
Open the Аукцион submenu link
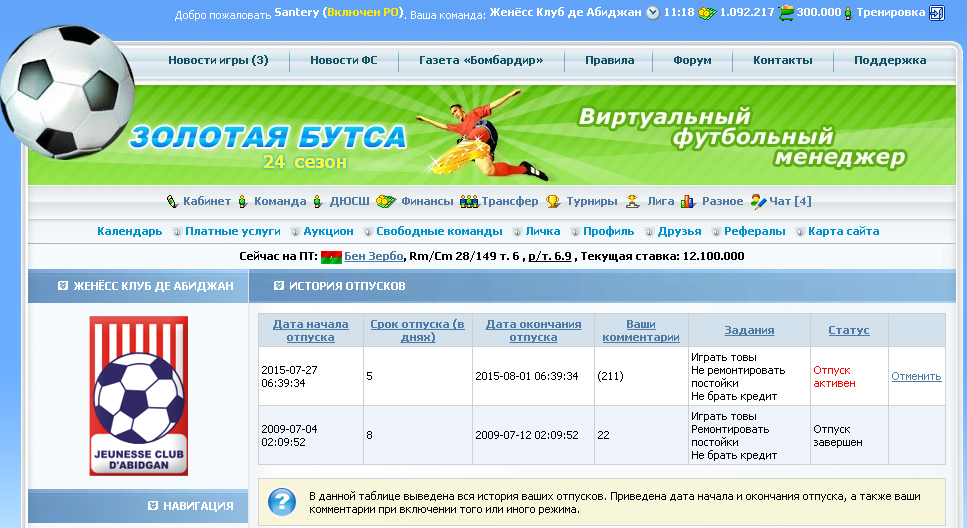[x=328, y=231]
